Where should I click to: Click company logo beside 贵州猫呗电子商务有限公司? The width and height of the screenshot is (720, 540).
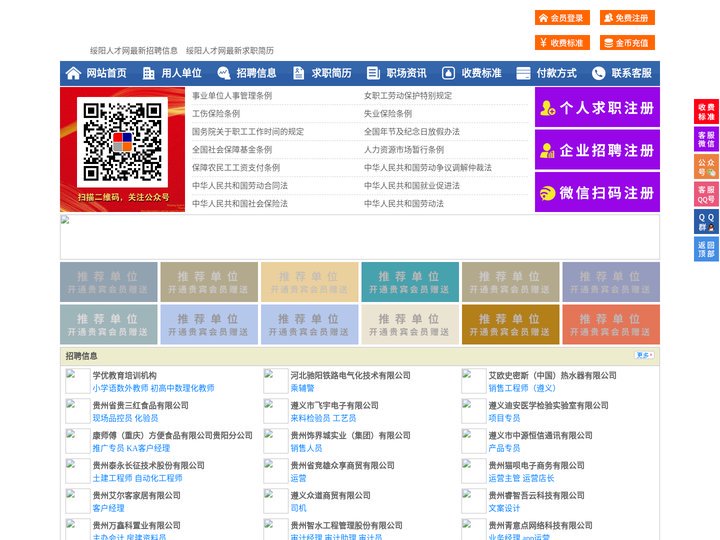point(473,471)
